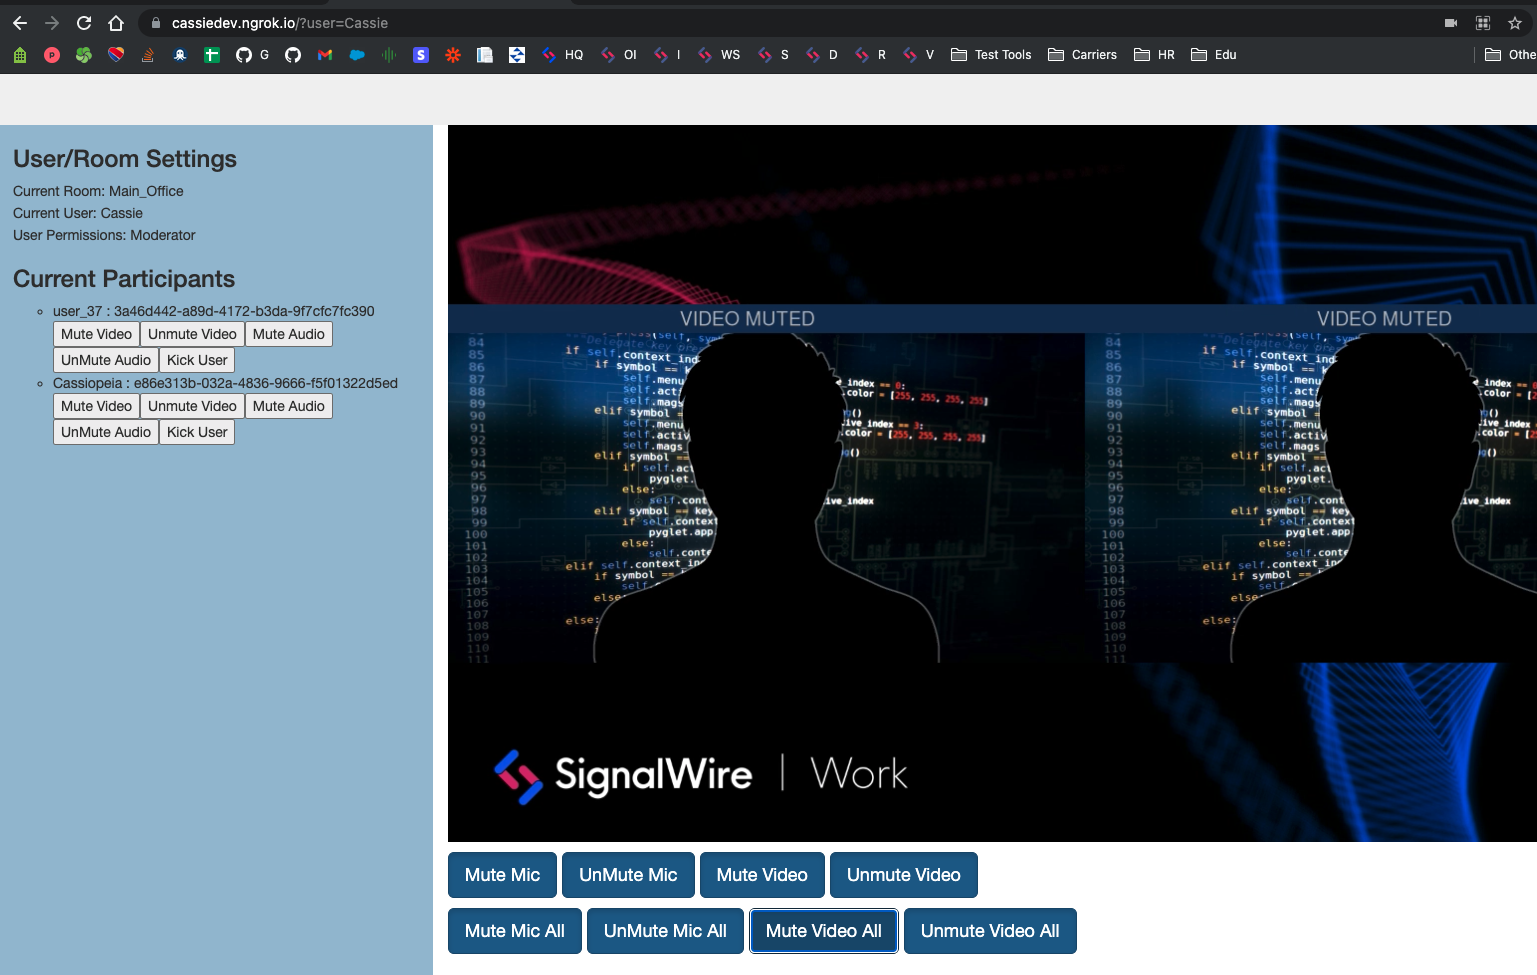
Task: Open the SignalWire OI bookmark
Action: coord(619,55)
